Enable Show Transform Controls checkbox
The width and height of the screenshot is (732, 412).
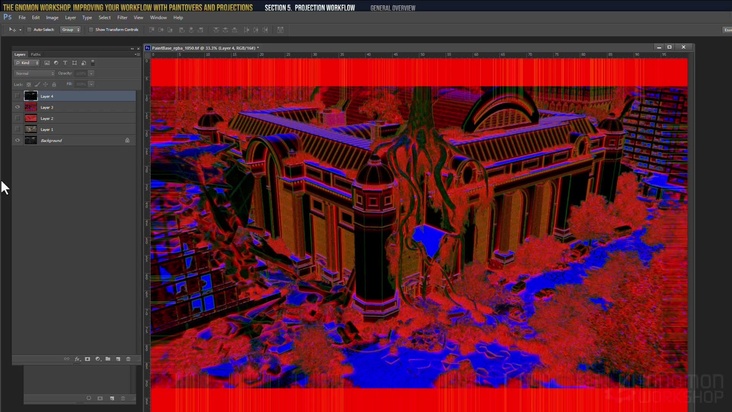pos(91,29)
